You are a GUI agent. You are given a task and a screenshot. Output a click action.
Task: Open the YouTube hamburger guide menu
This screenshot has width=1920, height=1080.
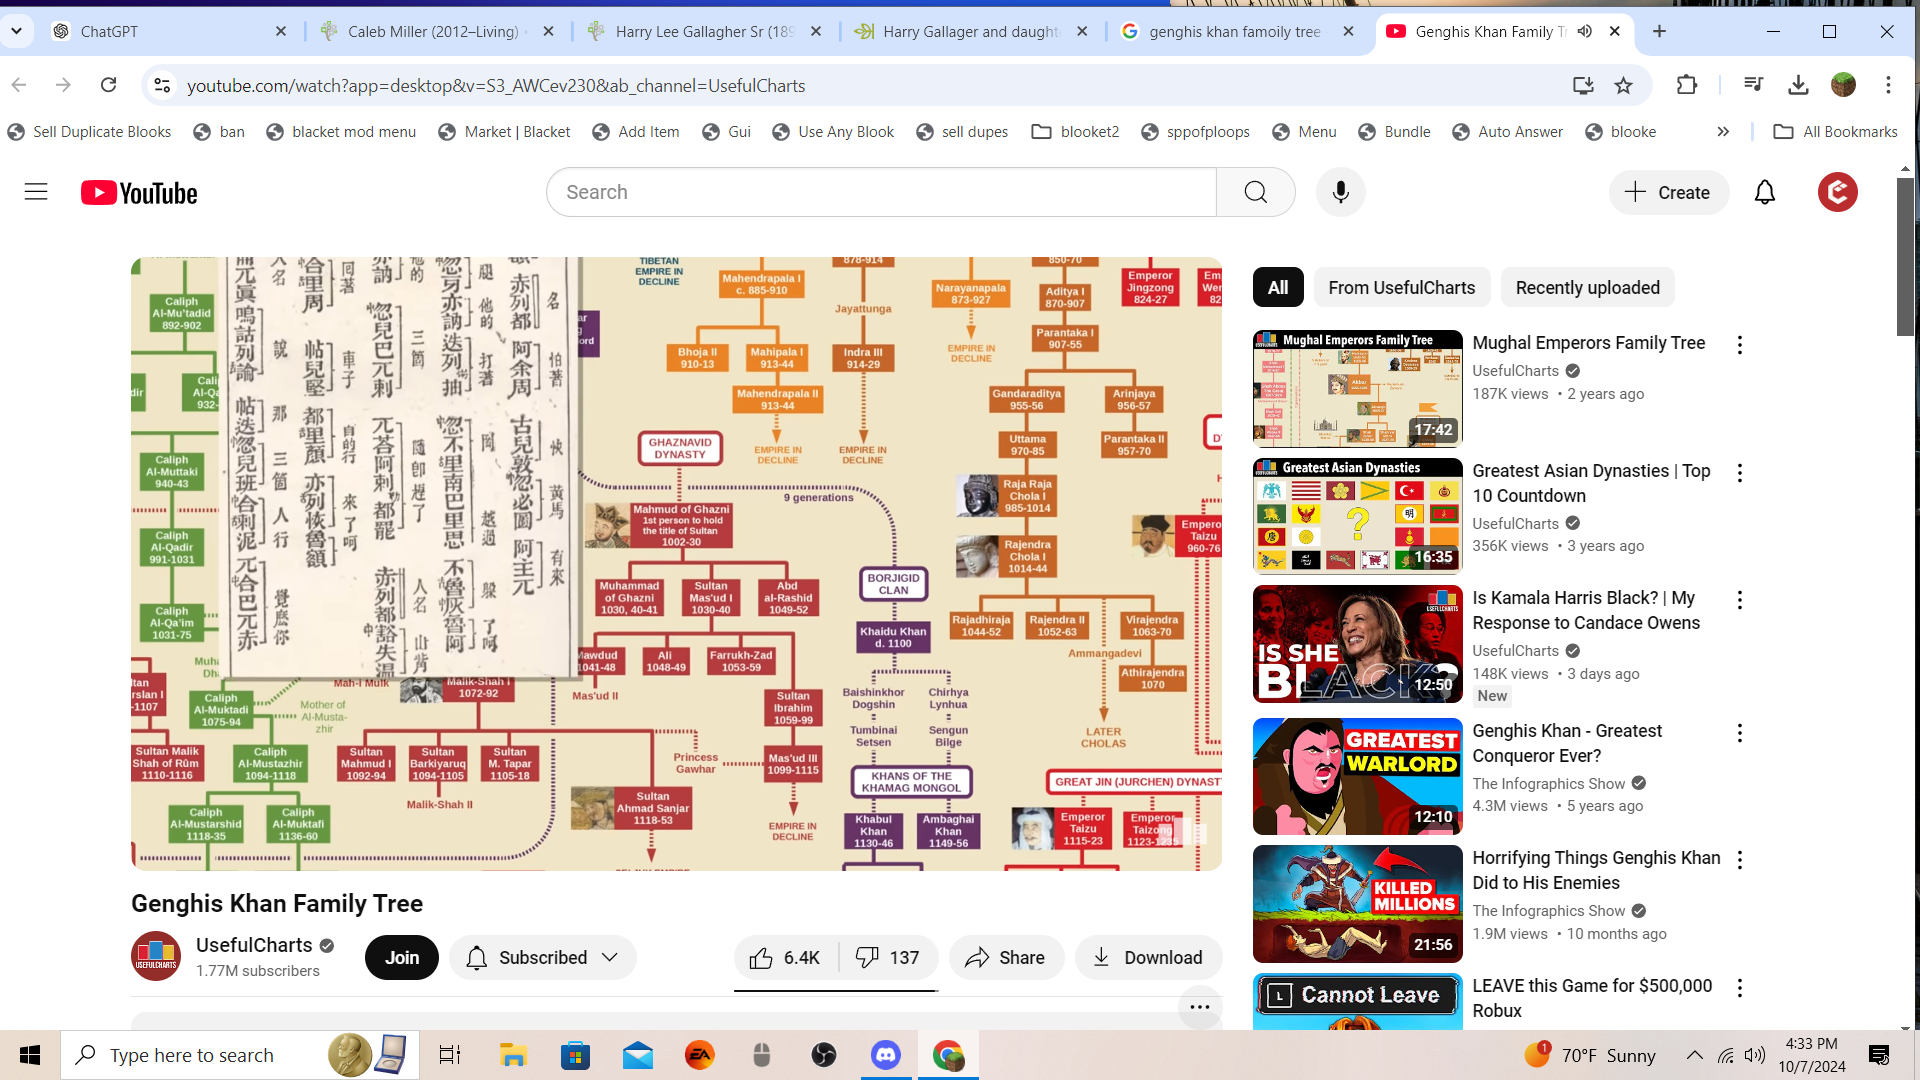[36, 192]
